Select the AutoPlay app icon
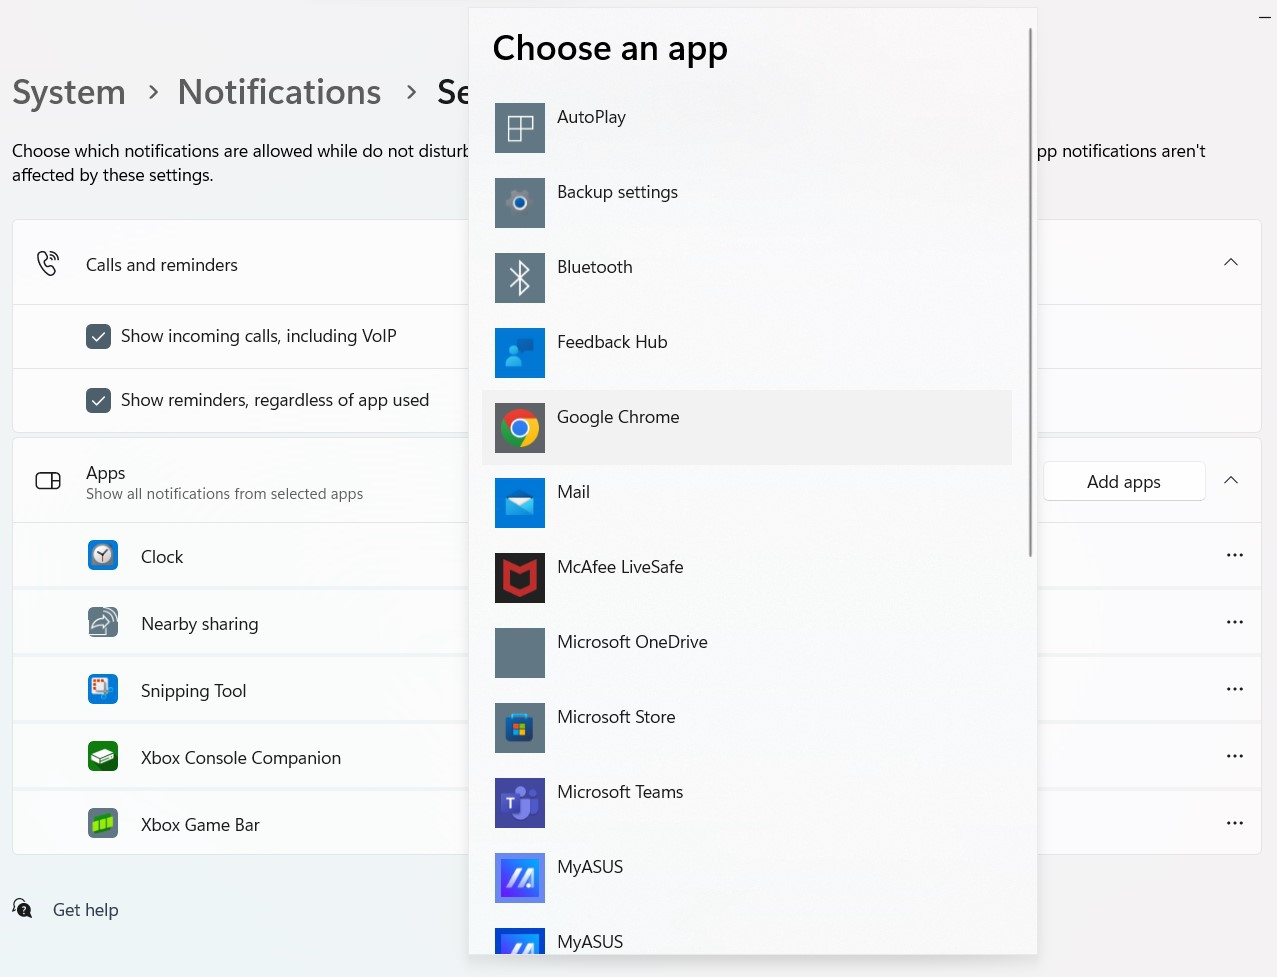This screenshot has width=1277, height=977. [x=520, y=128]
